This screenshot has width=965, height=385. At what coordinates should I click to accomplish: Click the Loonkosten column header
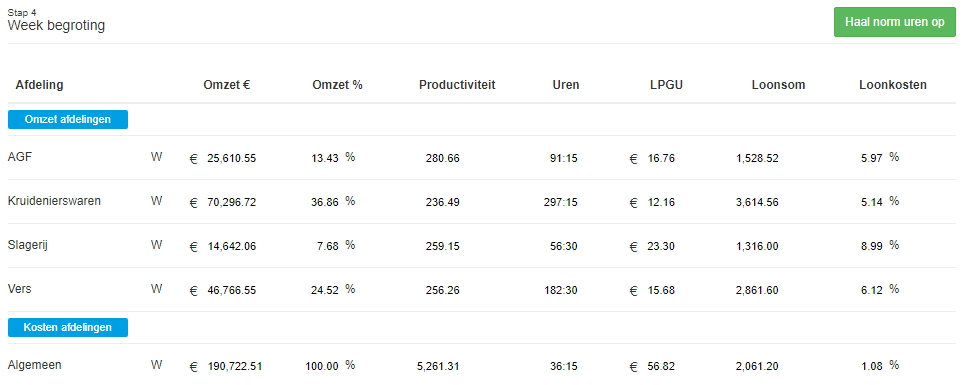click(893, 85)
